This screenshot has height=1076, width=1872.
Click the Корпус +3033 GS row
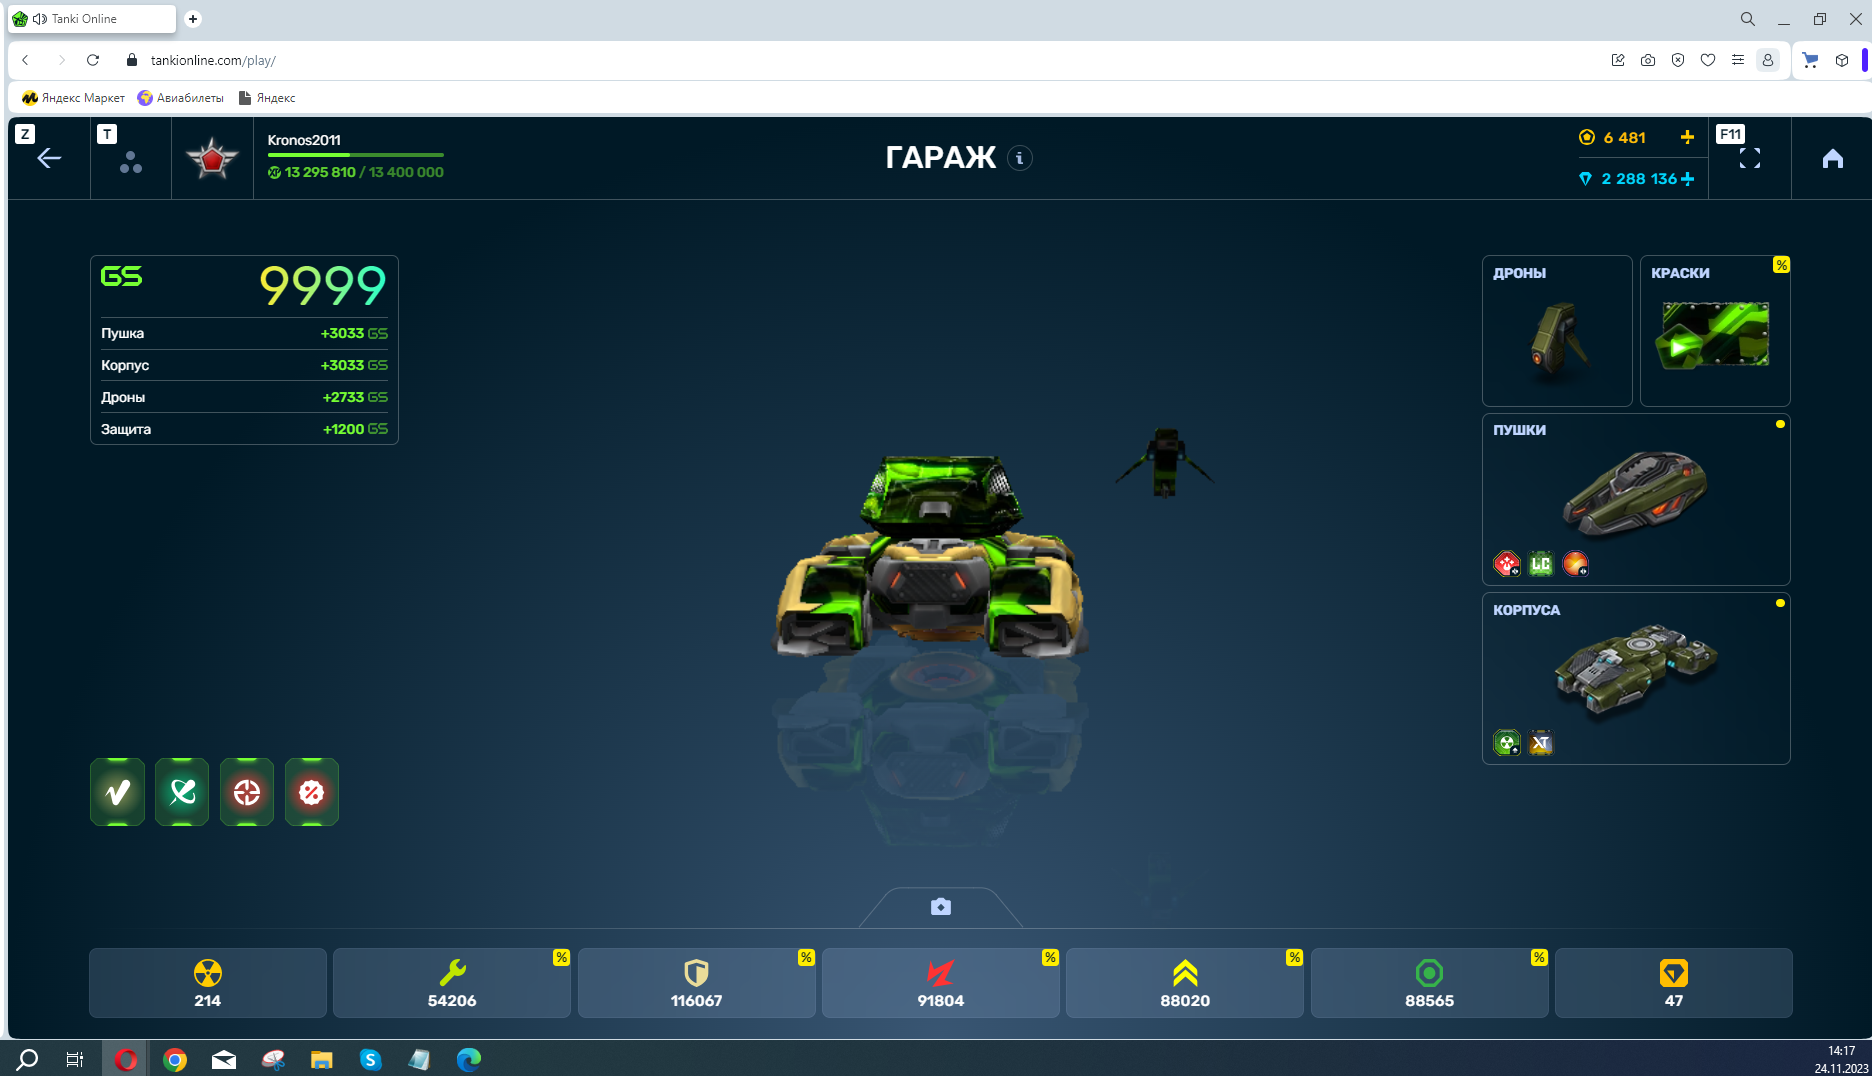pos(244,365)
